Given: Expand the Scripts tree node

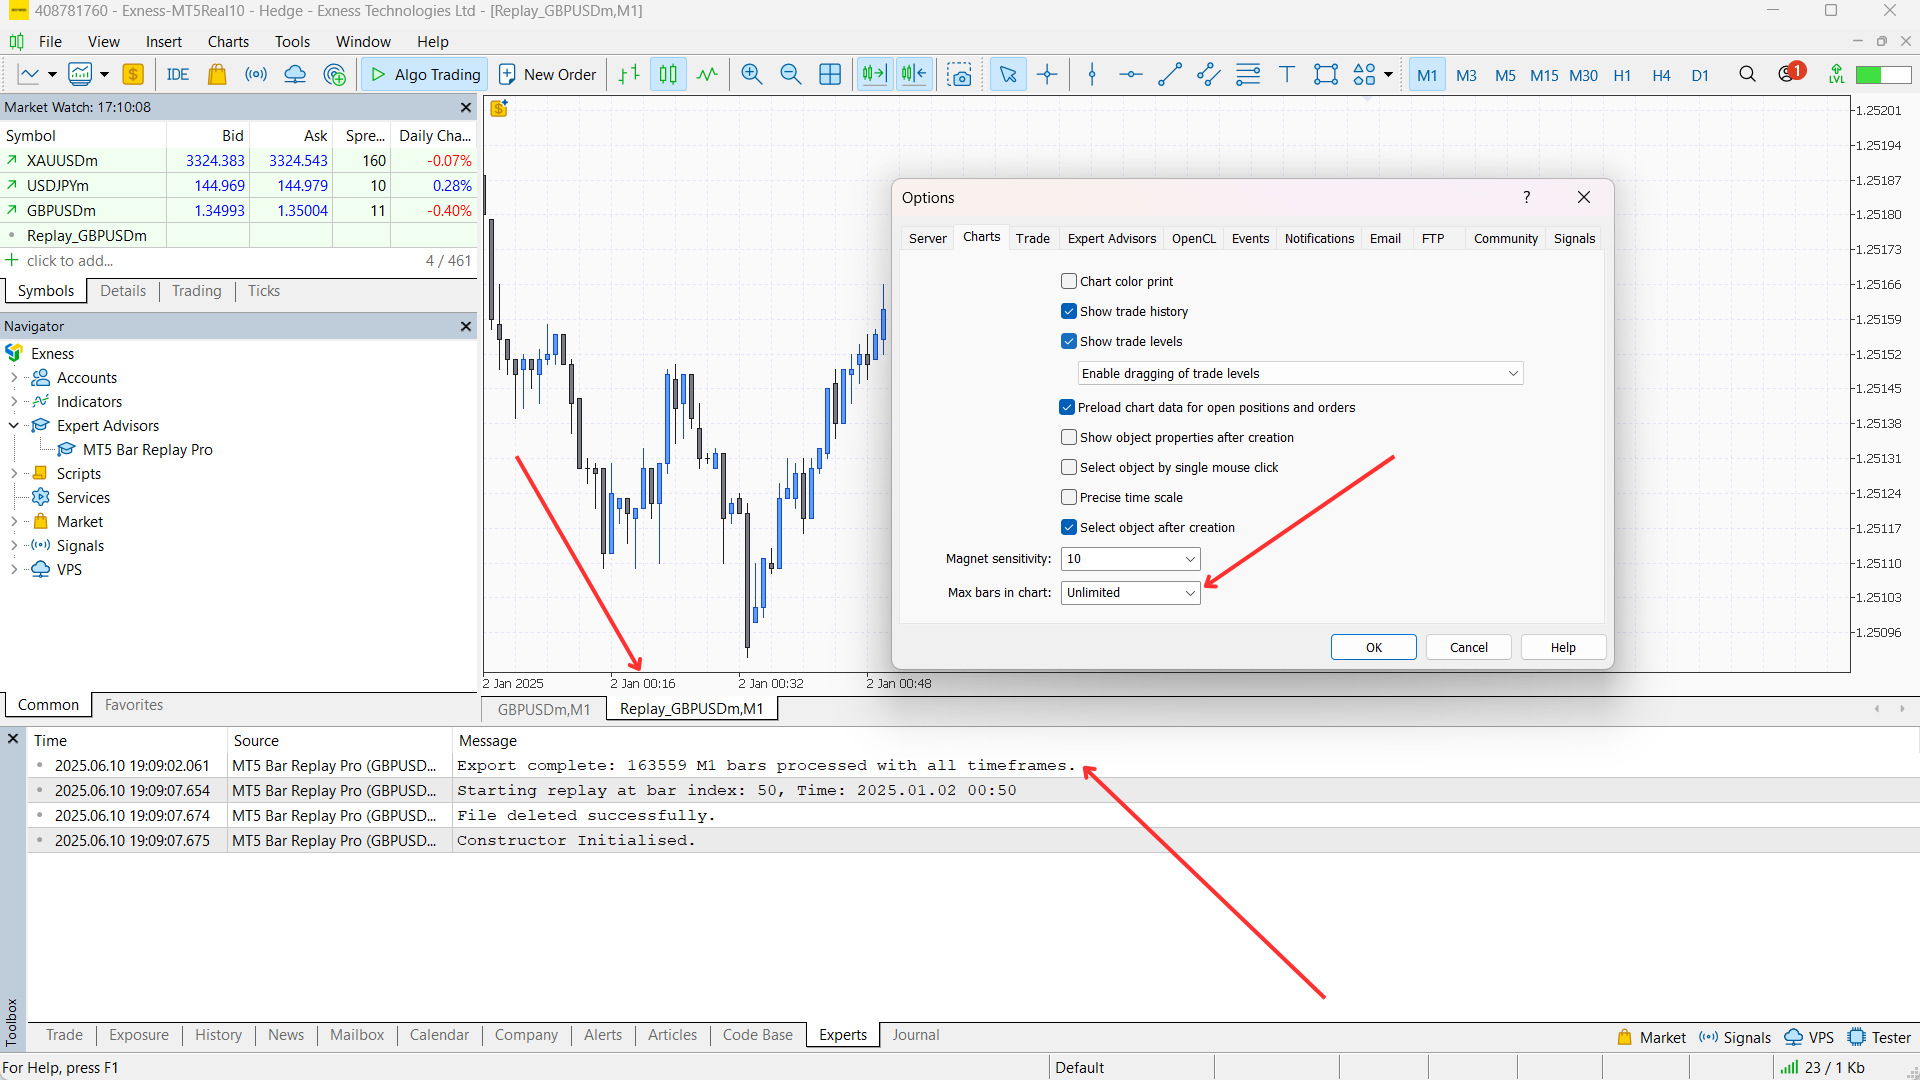Looking at the screenshot, I should point(14,474).
